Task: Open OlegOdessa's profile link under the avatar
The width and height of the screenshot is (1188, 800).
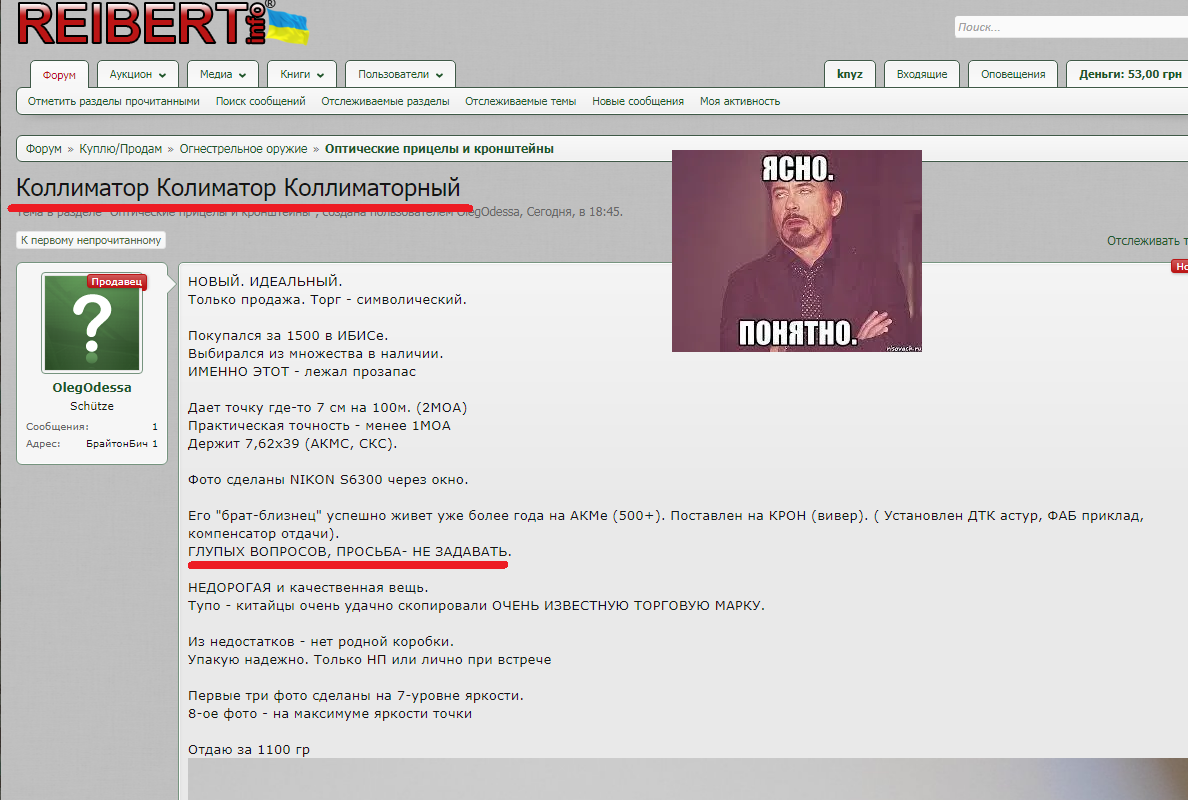Action: (91, 387)
